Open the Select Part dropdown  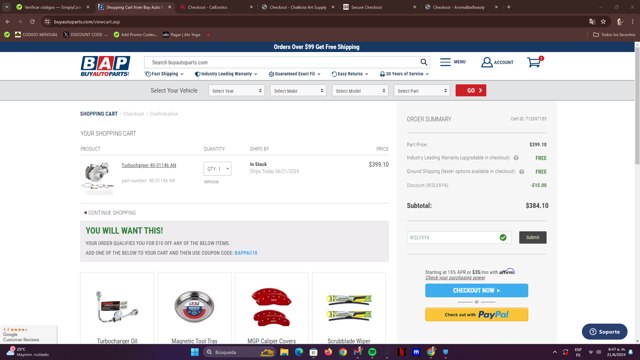[422, 91]
